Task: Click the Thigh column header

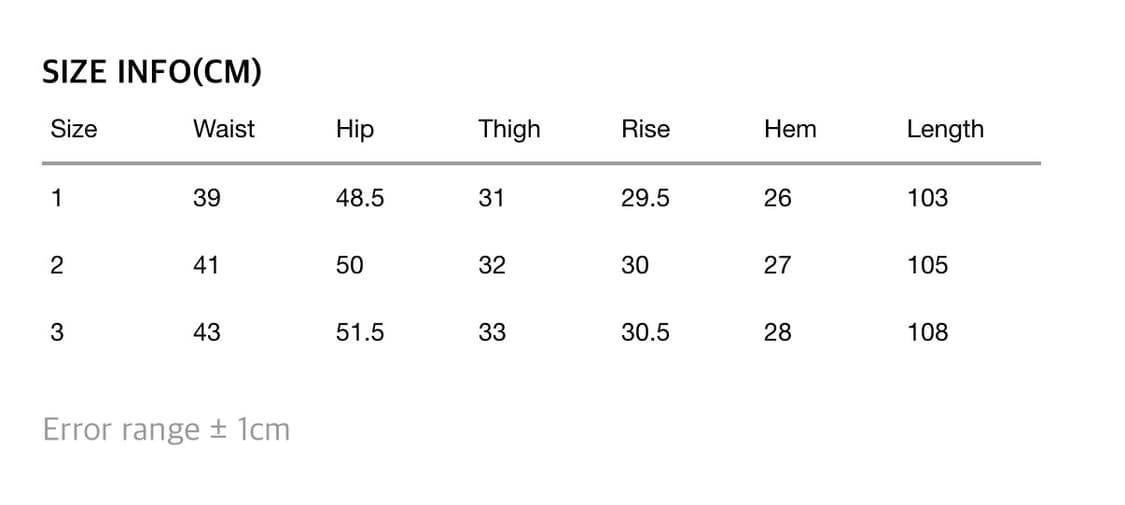Action: click(x=509, y=129)
